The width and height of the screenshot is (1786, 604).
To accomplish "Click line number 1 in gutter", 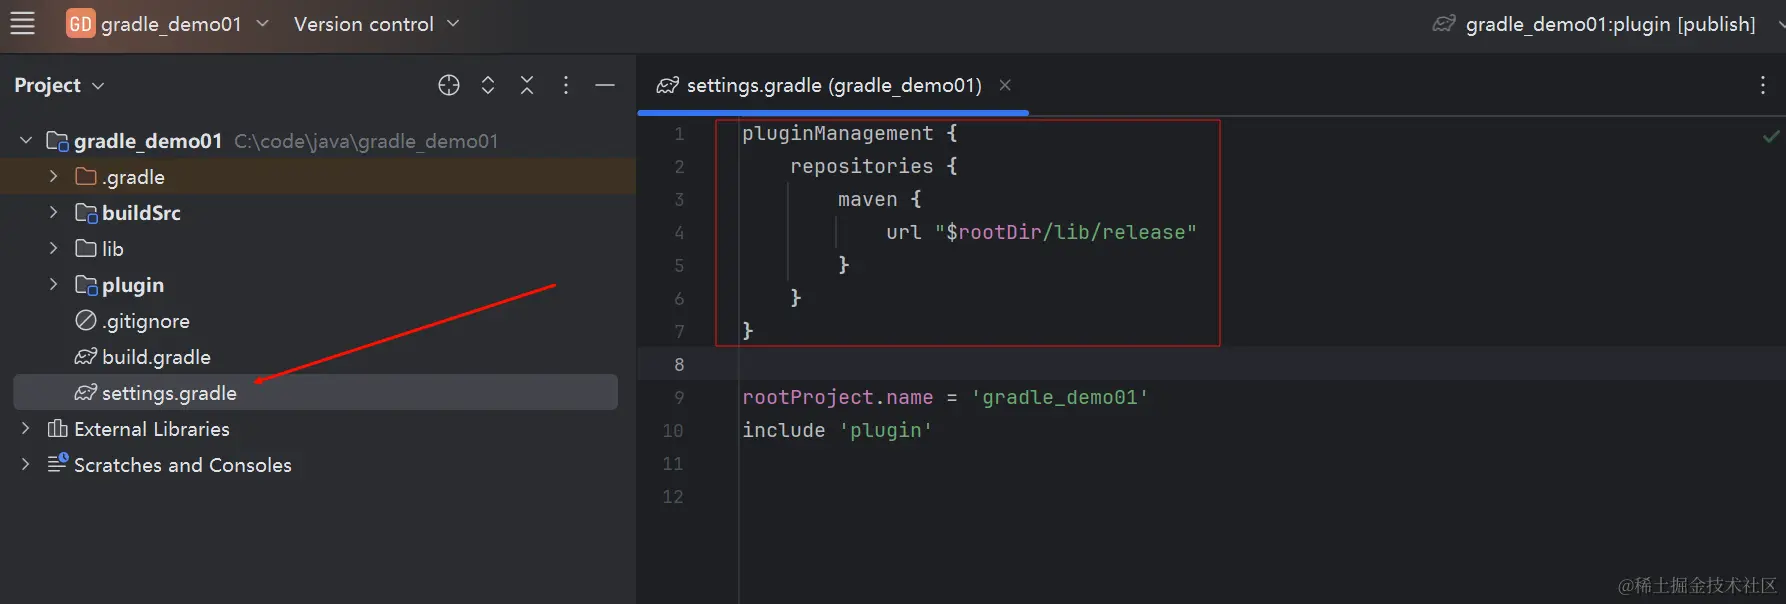I will pos(679,133).
